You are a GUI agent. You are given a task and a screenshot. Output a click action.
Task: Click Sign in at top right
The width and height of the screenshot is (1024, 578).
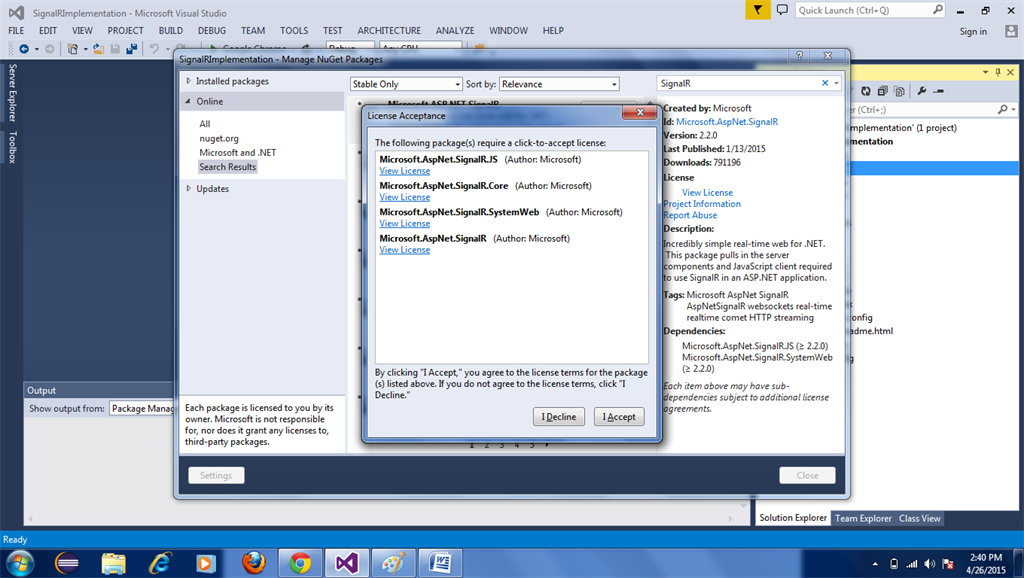tap(973, 31)
